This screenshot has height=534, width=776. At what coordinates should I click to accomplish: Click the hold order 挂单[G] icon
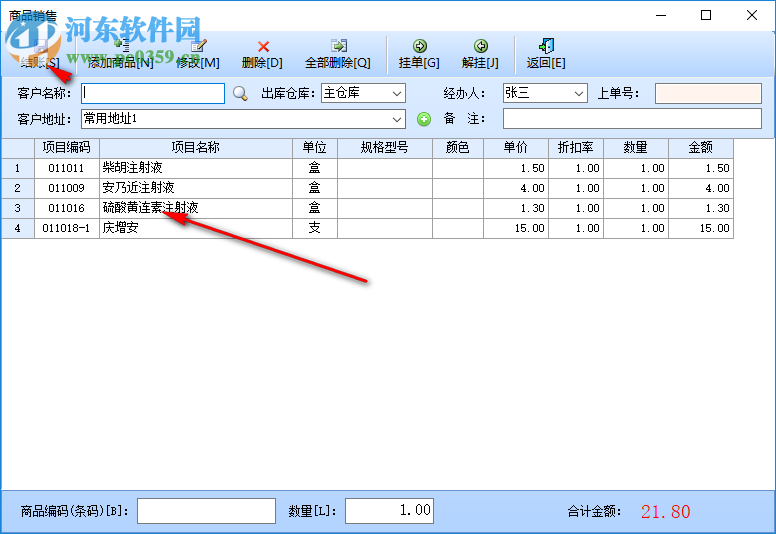tap(420, 46)
